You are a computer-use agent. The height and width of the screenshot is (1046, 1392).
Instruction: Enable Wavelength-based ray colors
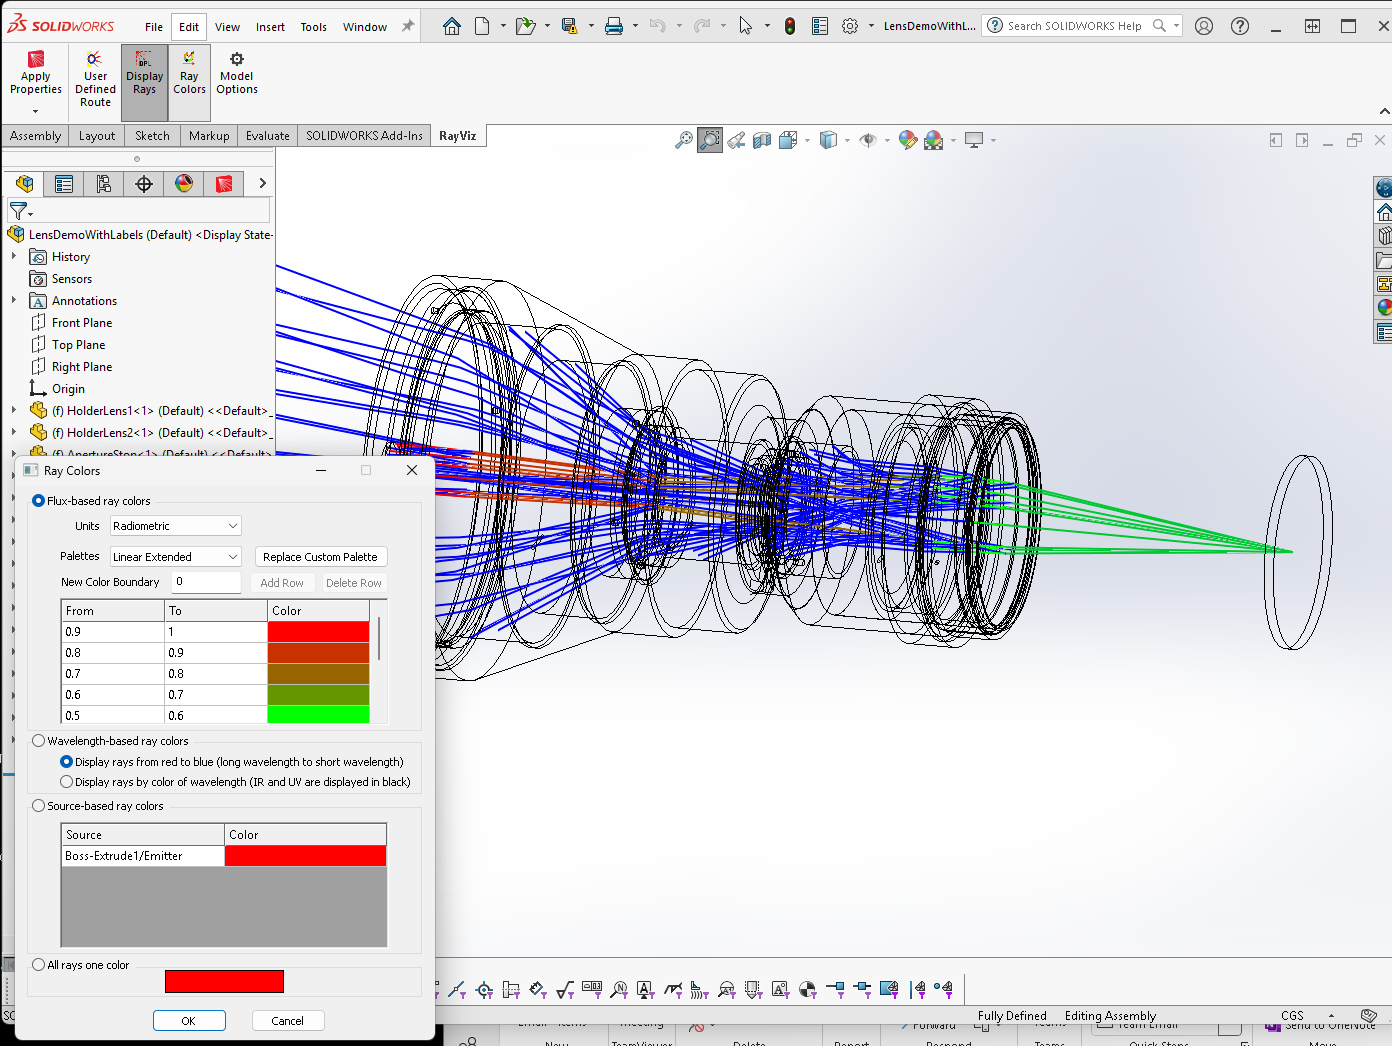(x=38, y=740)
